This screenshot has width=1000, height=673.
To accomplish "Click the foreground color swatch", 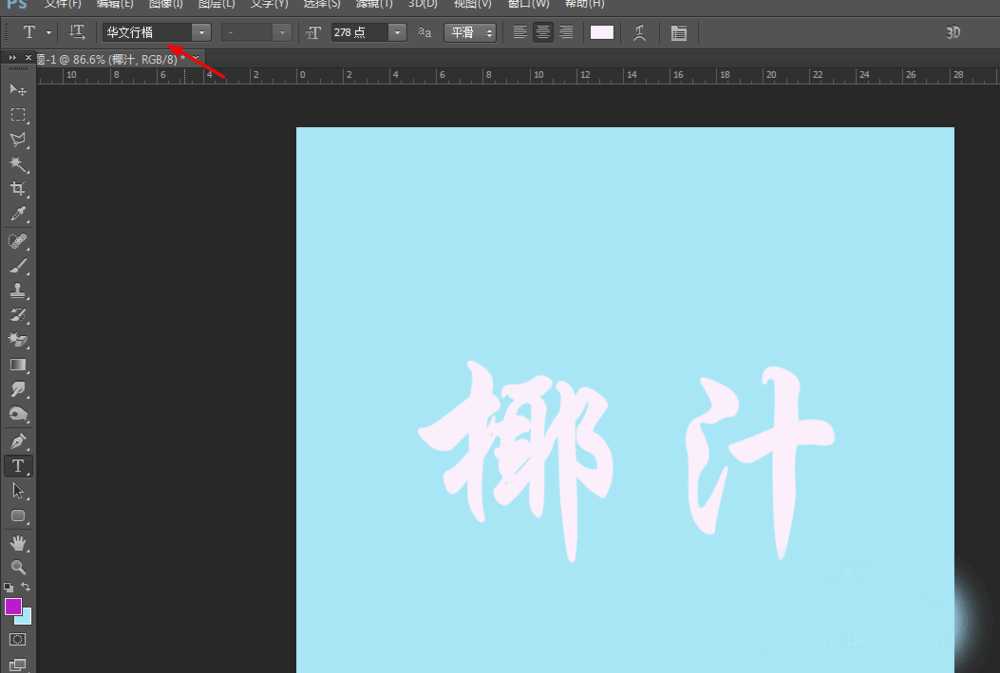I will click(12, 608).
